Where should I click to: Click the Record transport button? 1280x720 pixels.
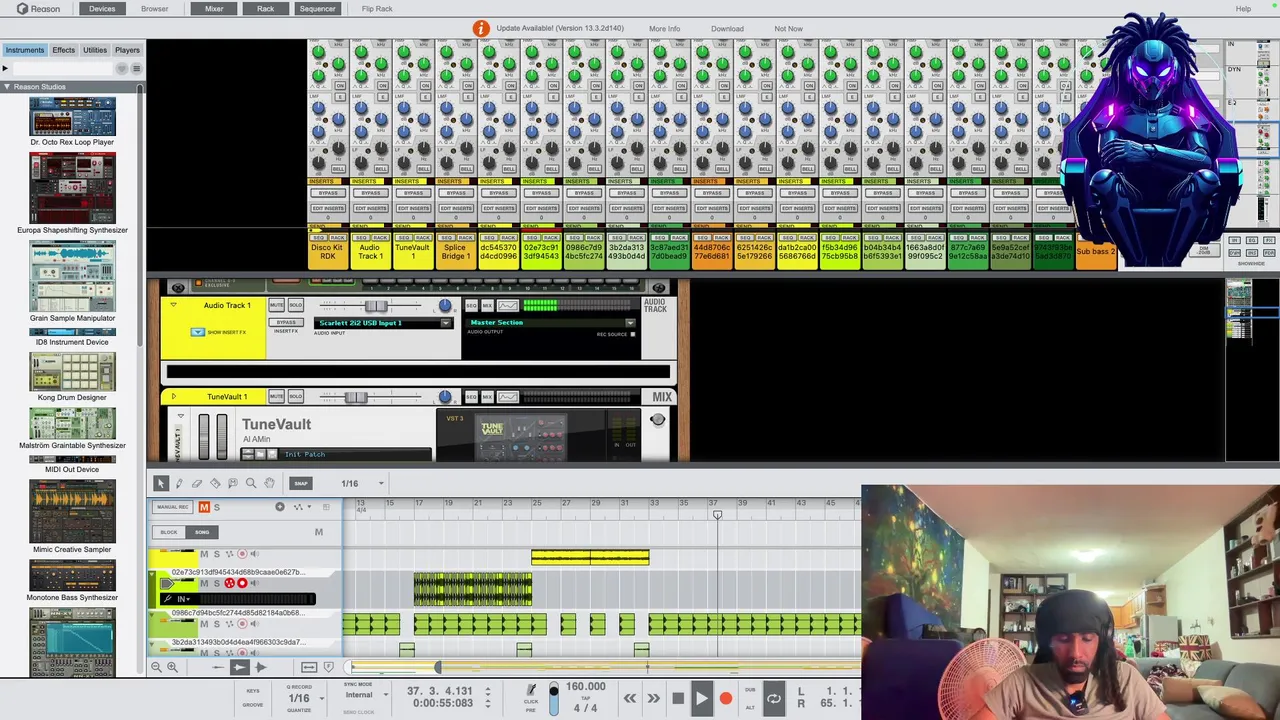tap(726, 699)
